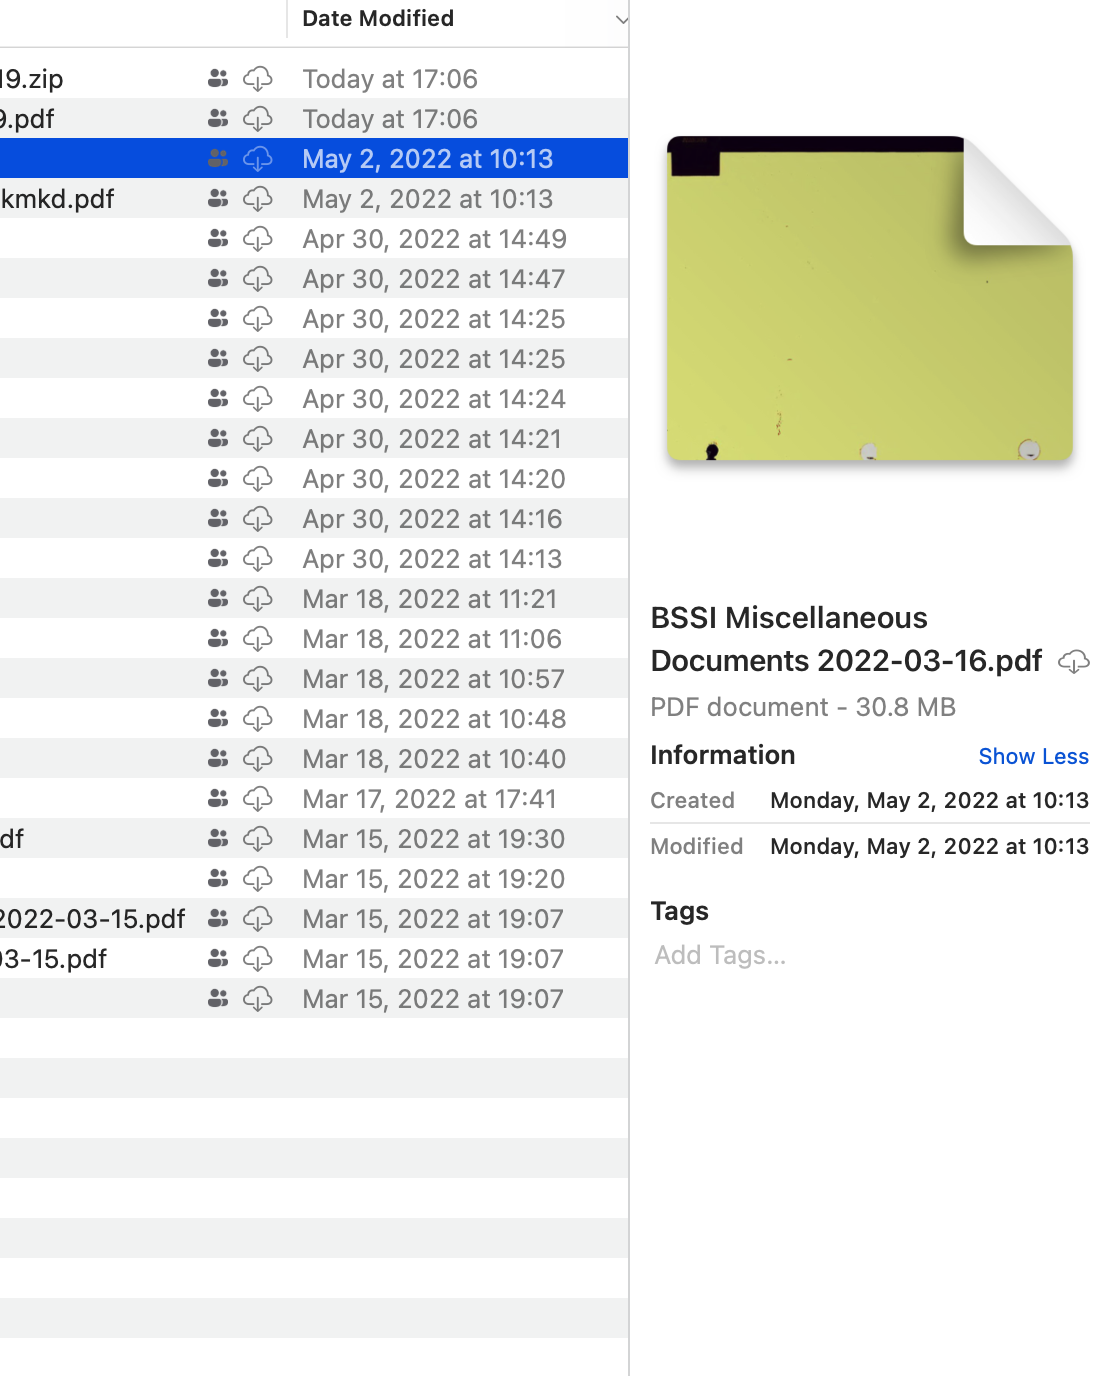
Task: Click shared people icon on kmkd.pdf row
Action: (x=218, y=199)
